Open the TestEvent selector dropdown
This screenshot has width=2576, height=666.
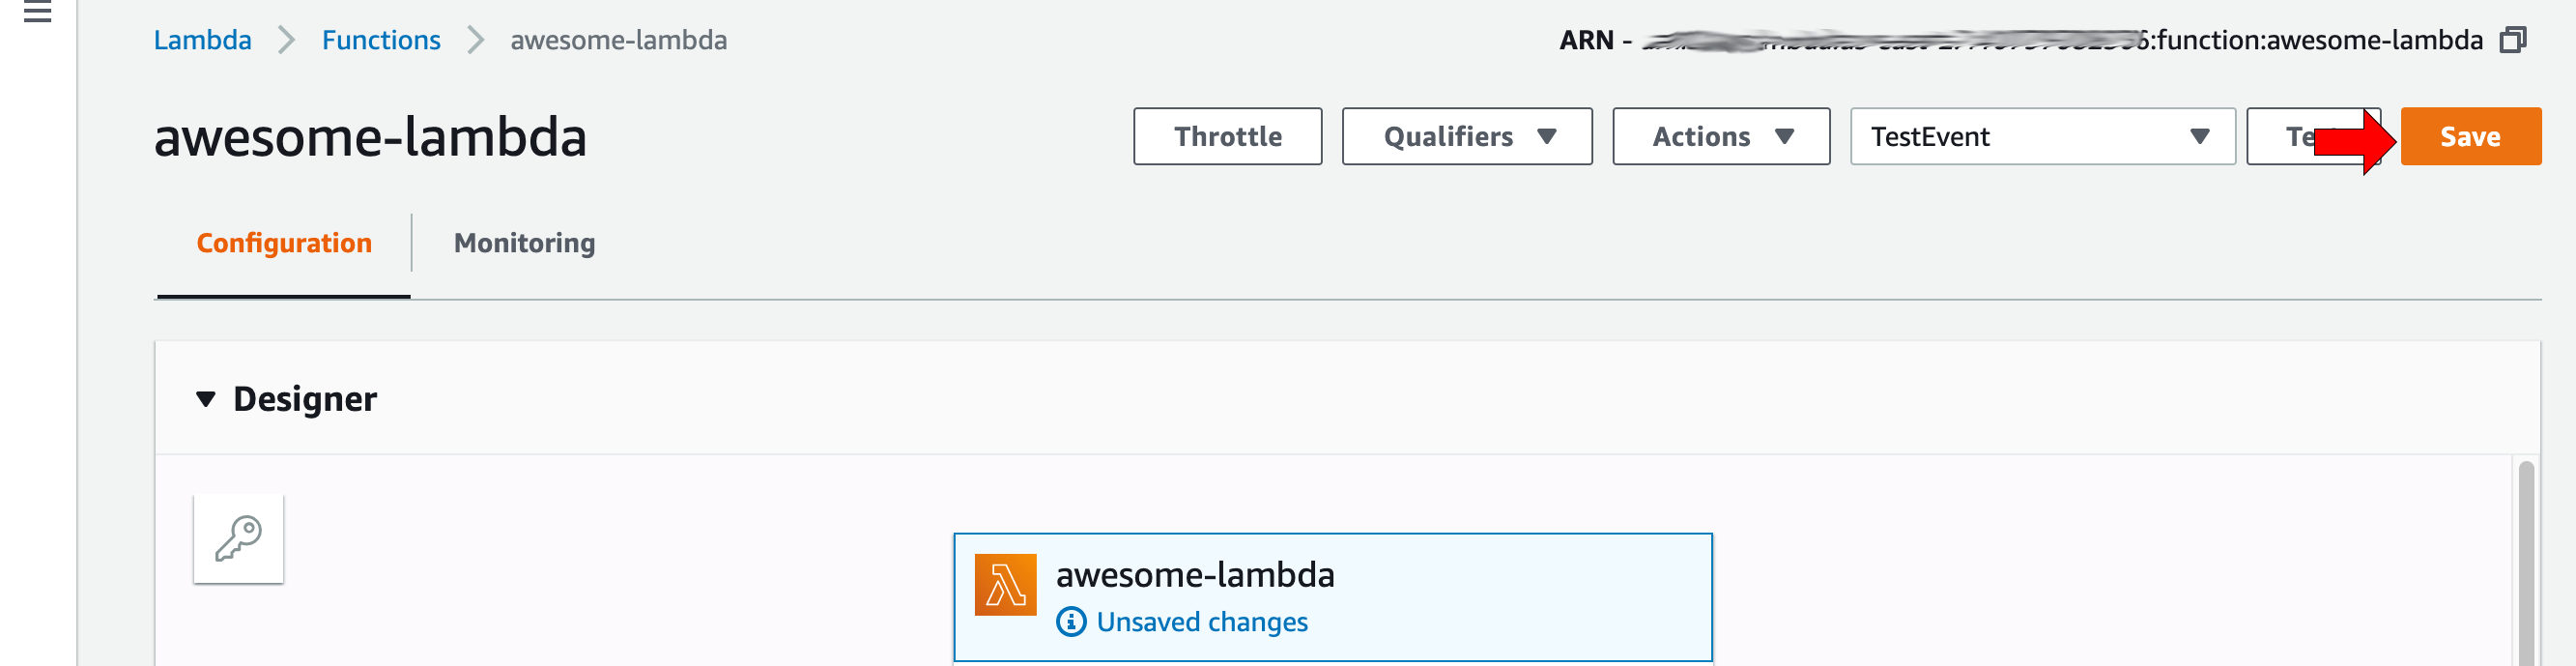pyautogui.click(x=2041, y=136)
